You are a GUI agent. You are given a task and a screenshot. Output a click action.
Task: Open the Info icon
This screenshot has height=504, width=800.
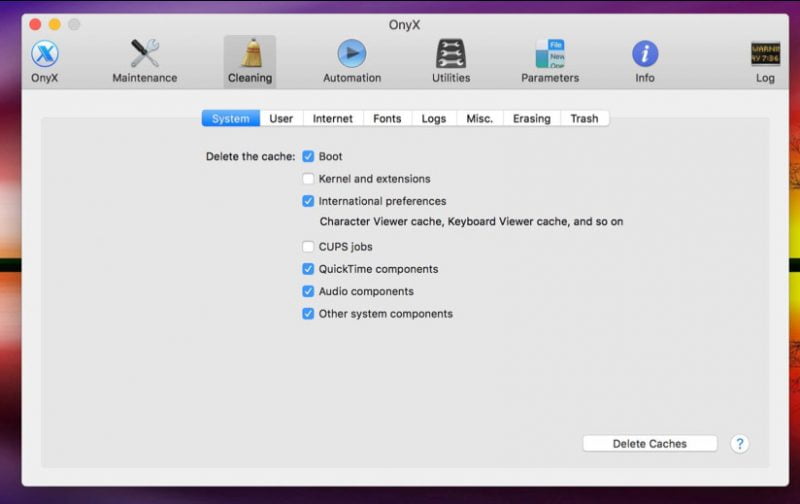pyautogui.click(x=645, y=54)
